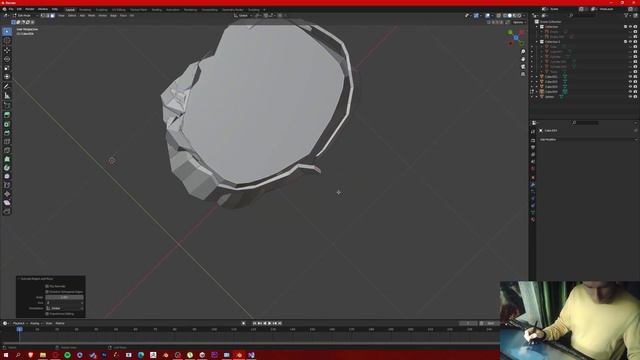Screen dimensions: 640x360
Task: Select the 3D Cursor tool
Action: (7, 41)
